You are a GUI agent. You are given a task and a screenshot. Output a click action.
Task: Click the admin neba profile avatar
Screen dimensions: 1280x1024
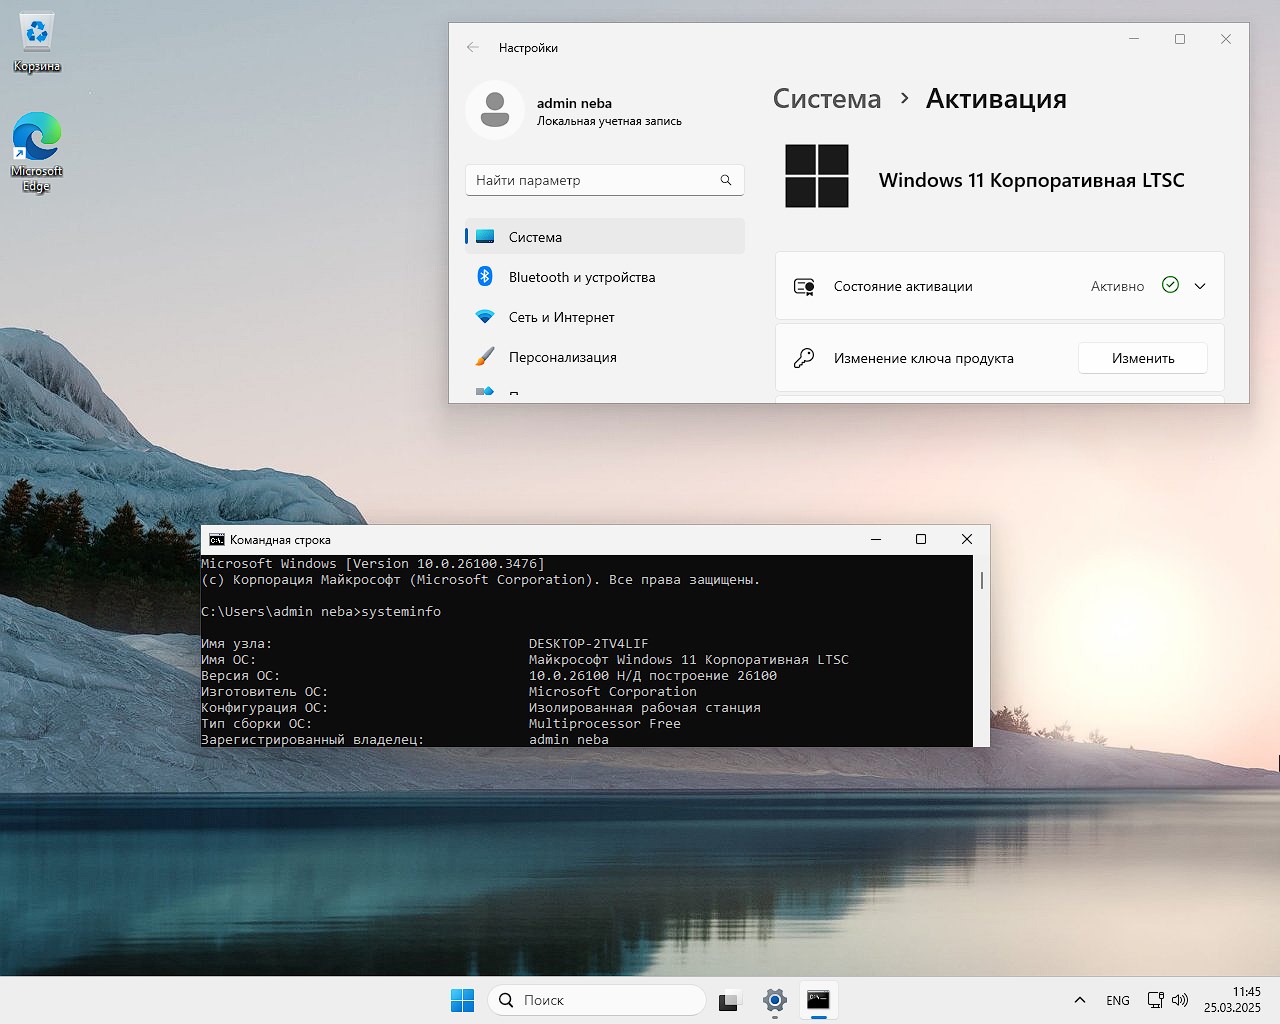click(x=495, y=110)
